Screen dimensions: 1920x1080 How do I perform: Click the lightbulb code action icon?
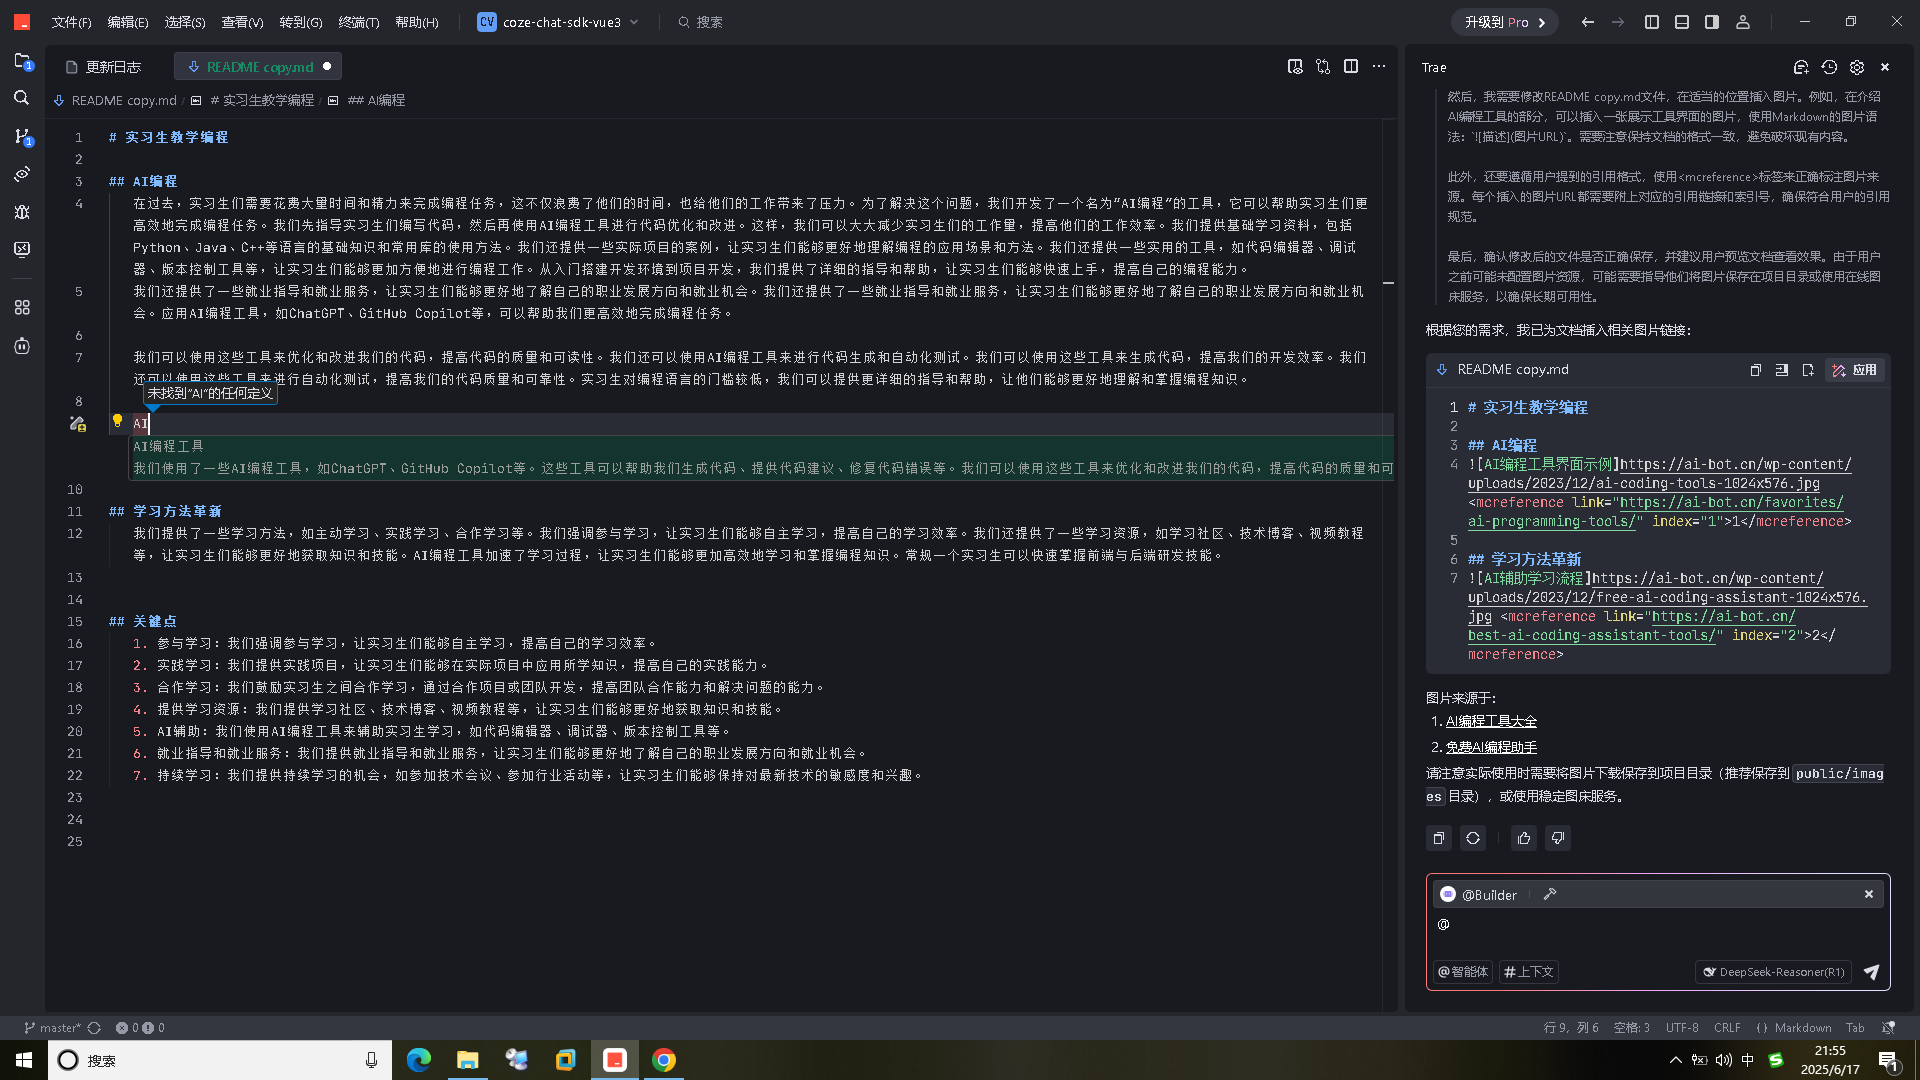[x=117, y=421]
